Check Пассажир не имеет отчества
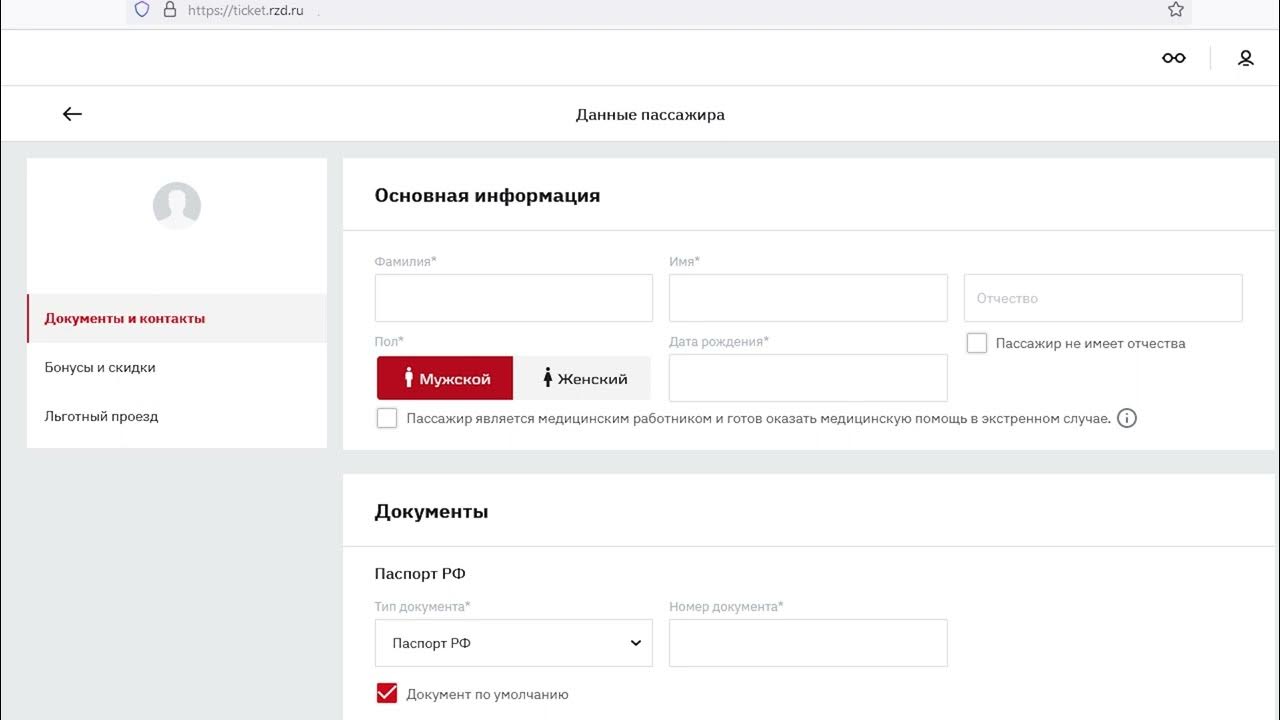The image size is (1280, 720). [977, 343]
